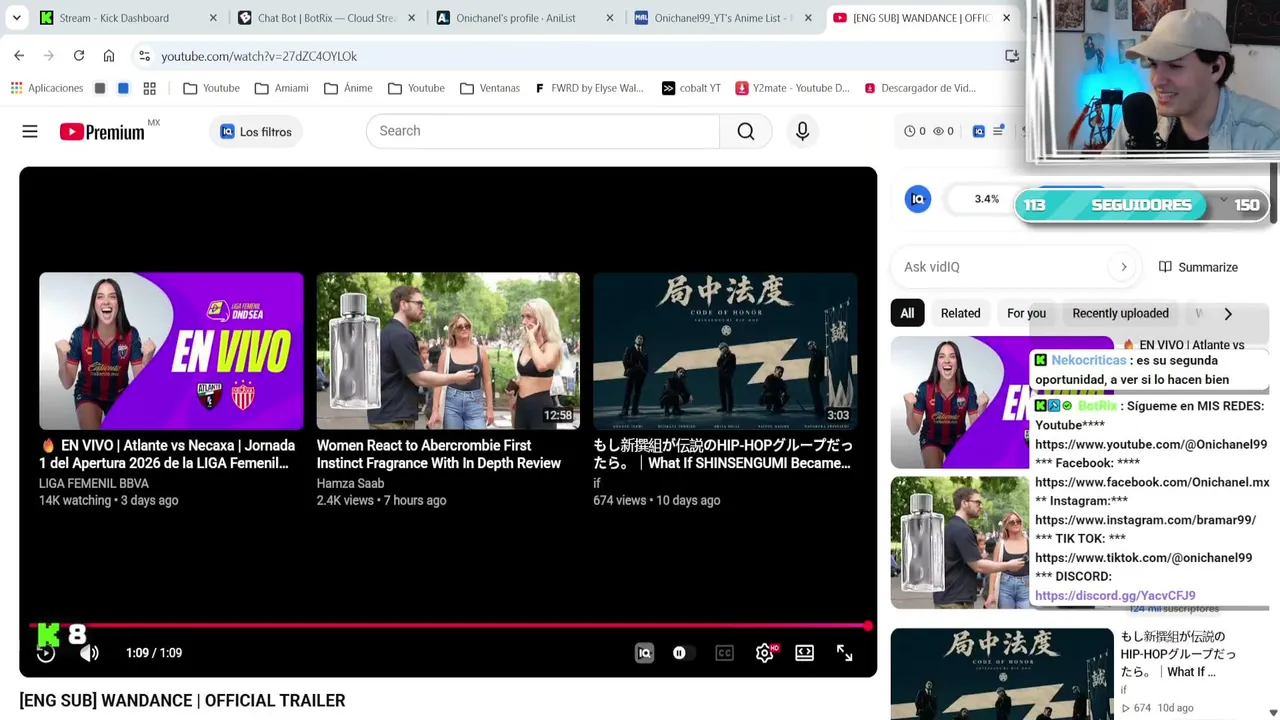This screenshot has height=720, width=1280.
Task: Switch to the Chat Bot BotRix tab
Action: pos(327,18)
